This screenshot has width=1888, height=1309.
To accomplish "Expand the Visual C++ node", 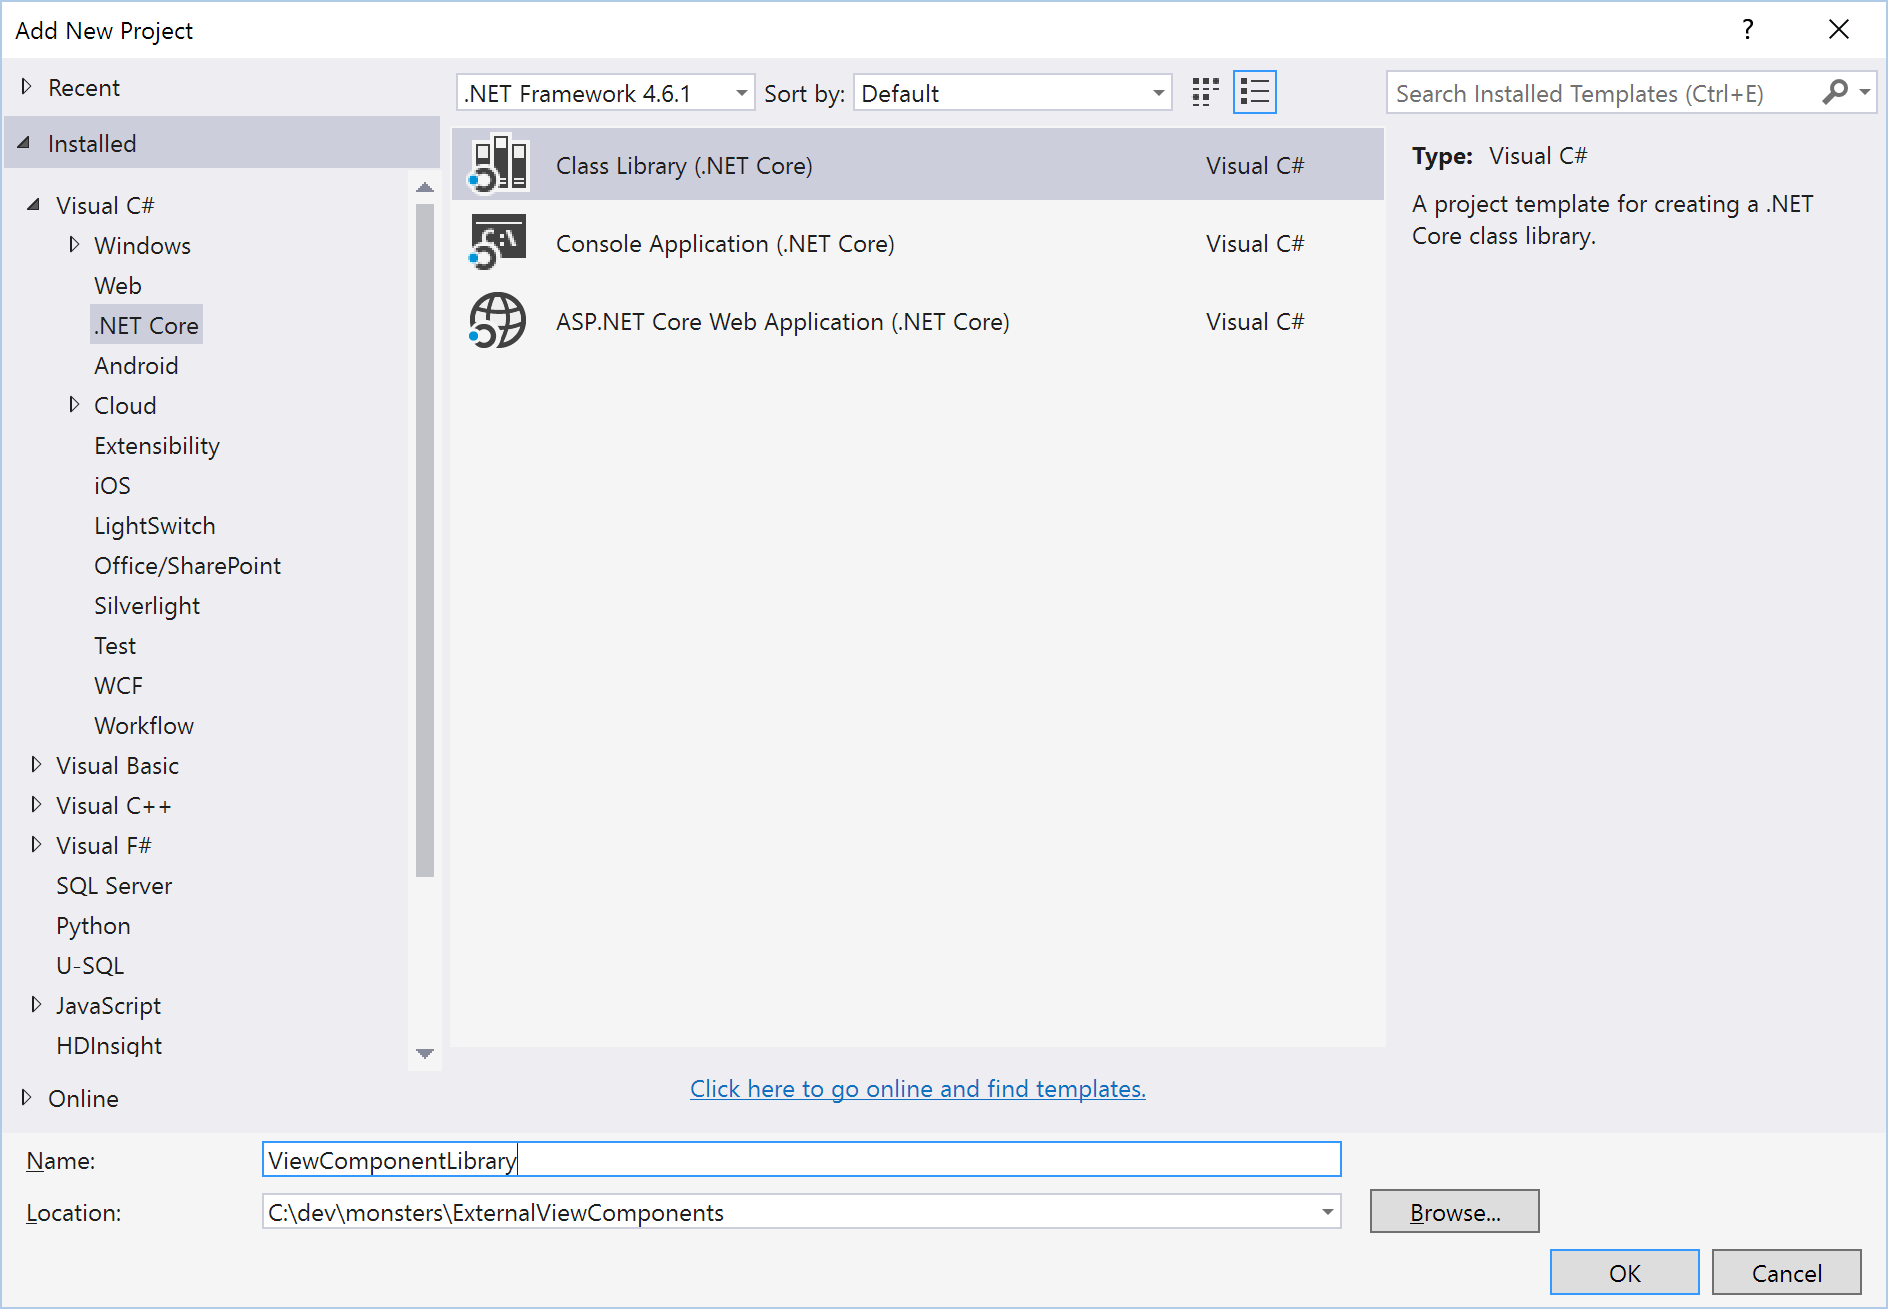I will coord(36,805).
